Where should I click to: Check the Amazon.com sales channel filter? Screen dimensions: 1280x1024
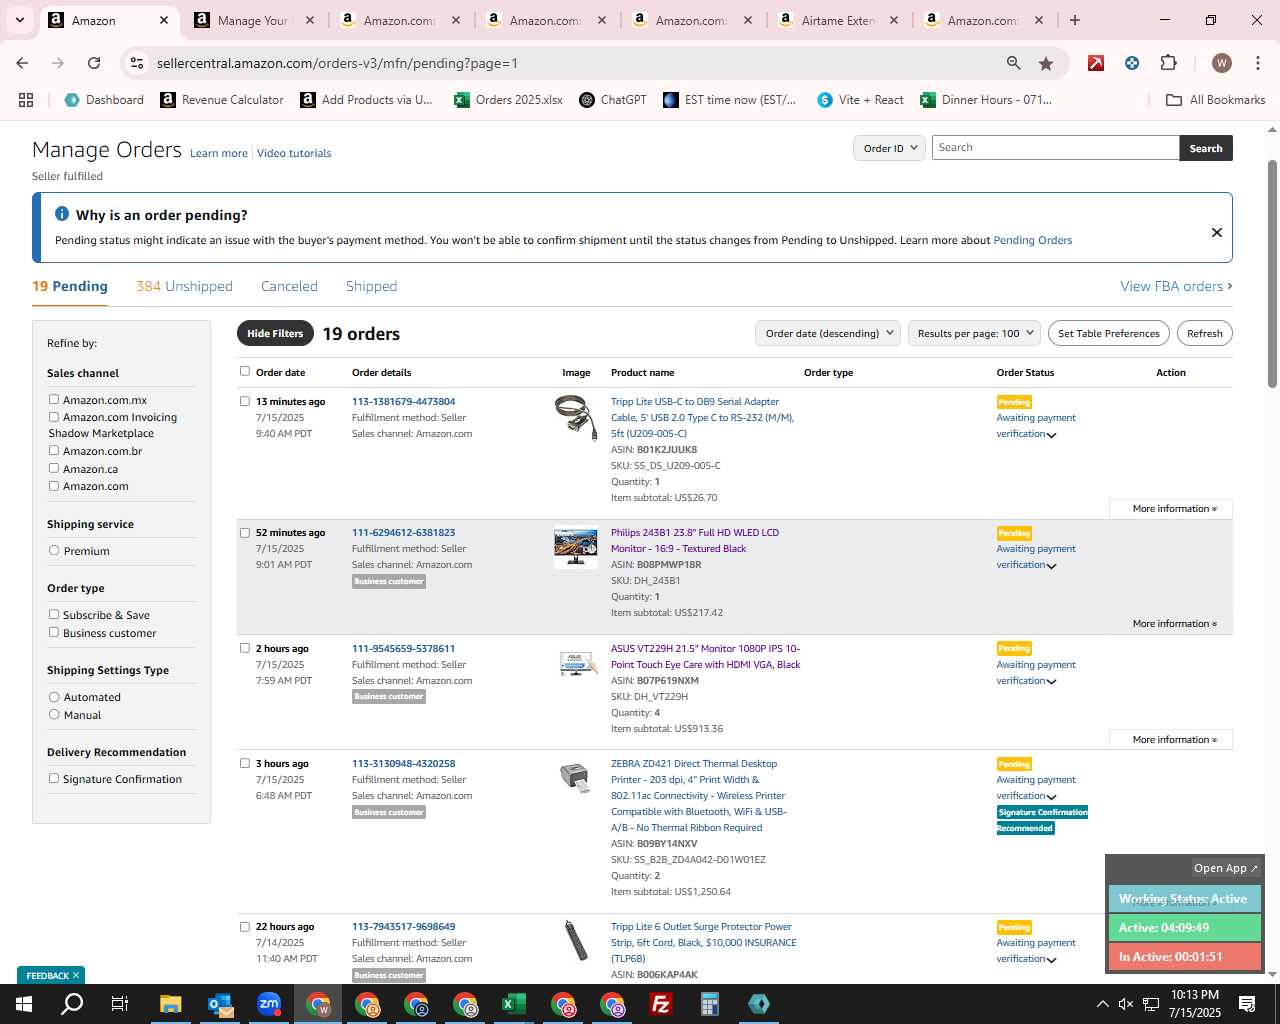coord(54,486)
